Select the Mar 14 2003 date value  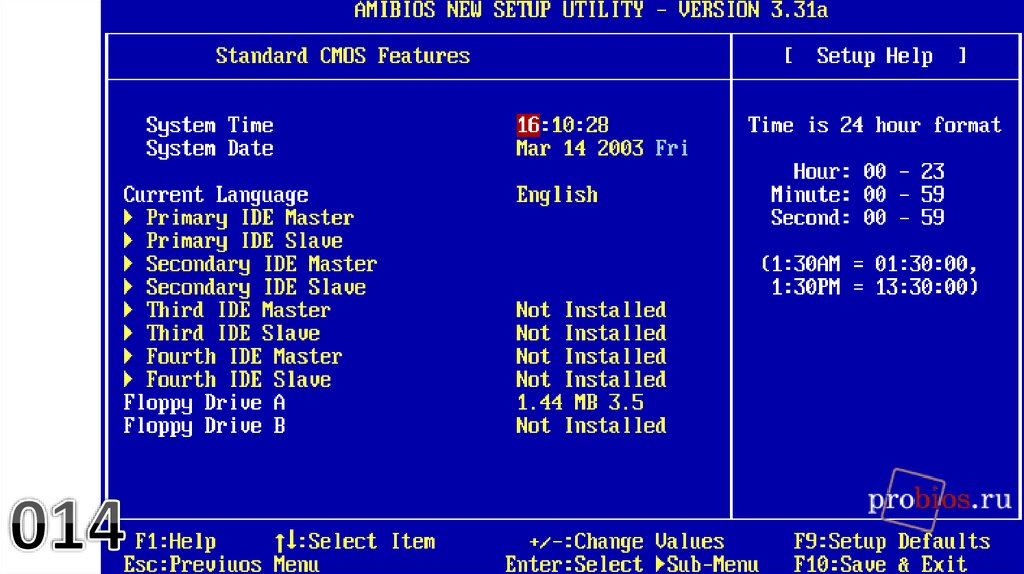point(580,148)
